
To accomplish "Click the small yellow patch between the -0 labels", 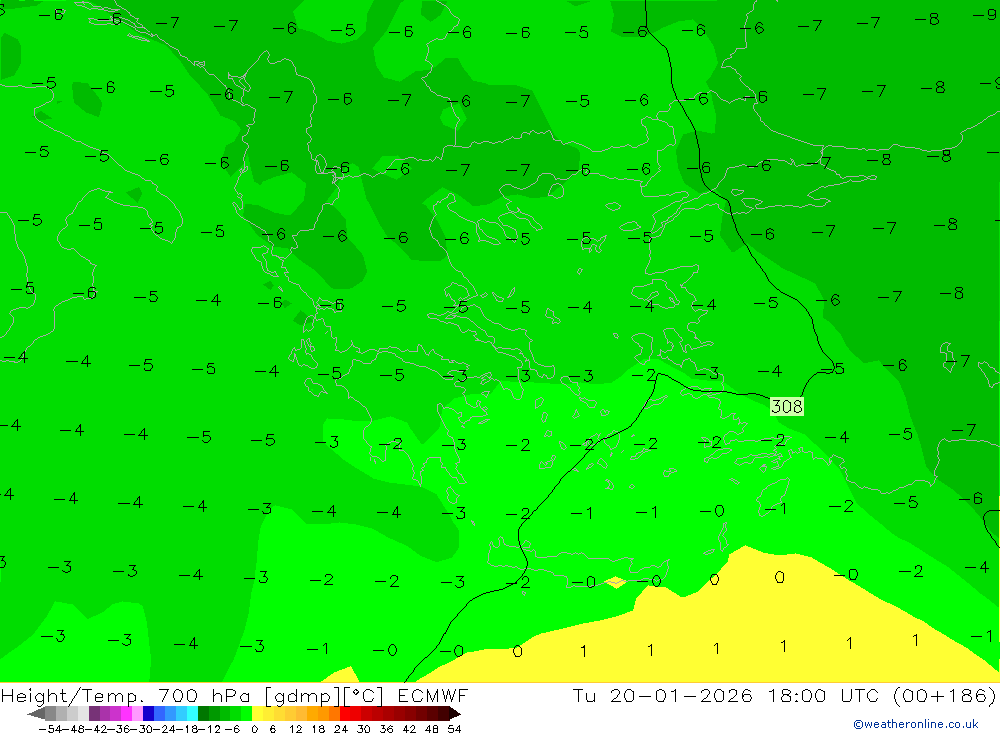I will tap(615, 581).
